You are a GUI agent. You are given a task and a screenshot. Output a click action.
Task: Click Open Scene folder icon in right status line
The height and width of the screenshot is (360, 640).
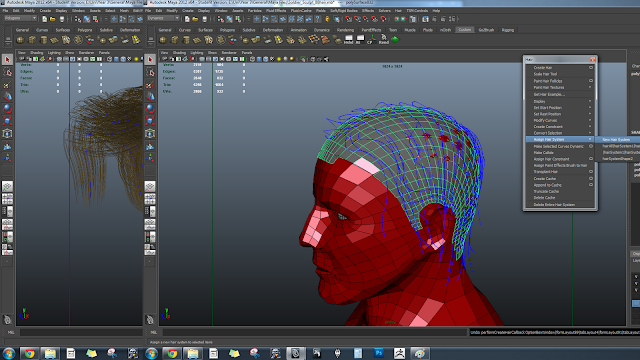click(196, 19)
